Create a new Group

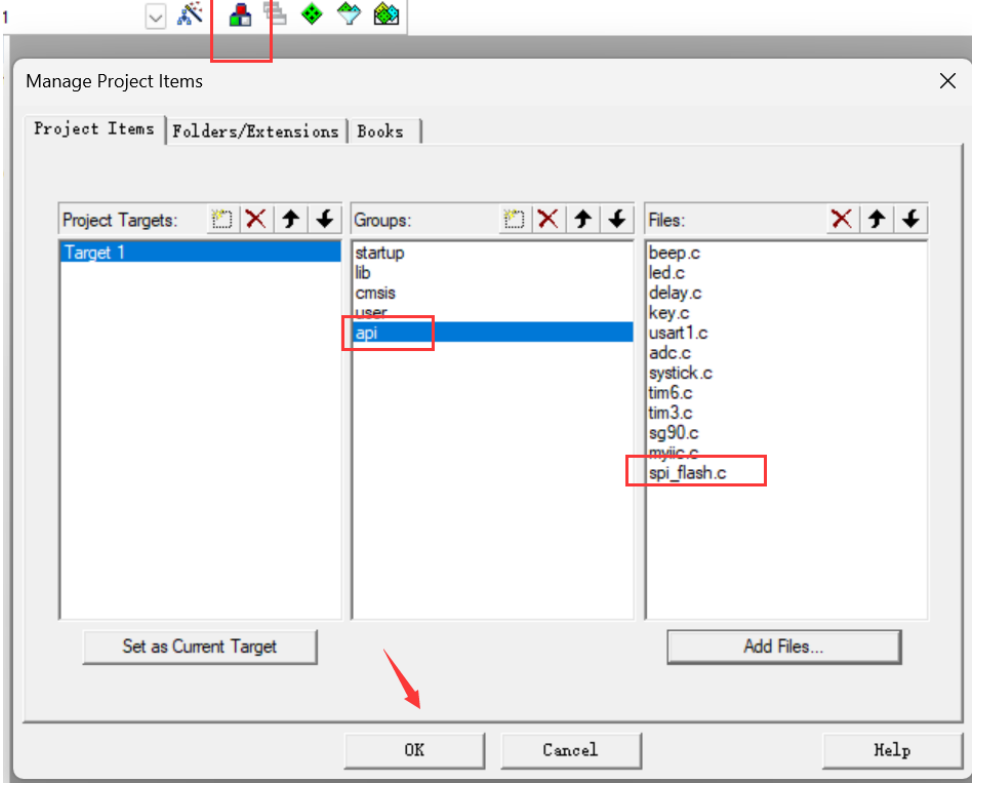(x=514, y=220)
